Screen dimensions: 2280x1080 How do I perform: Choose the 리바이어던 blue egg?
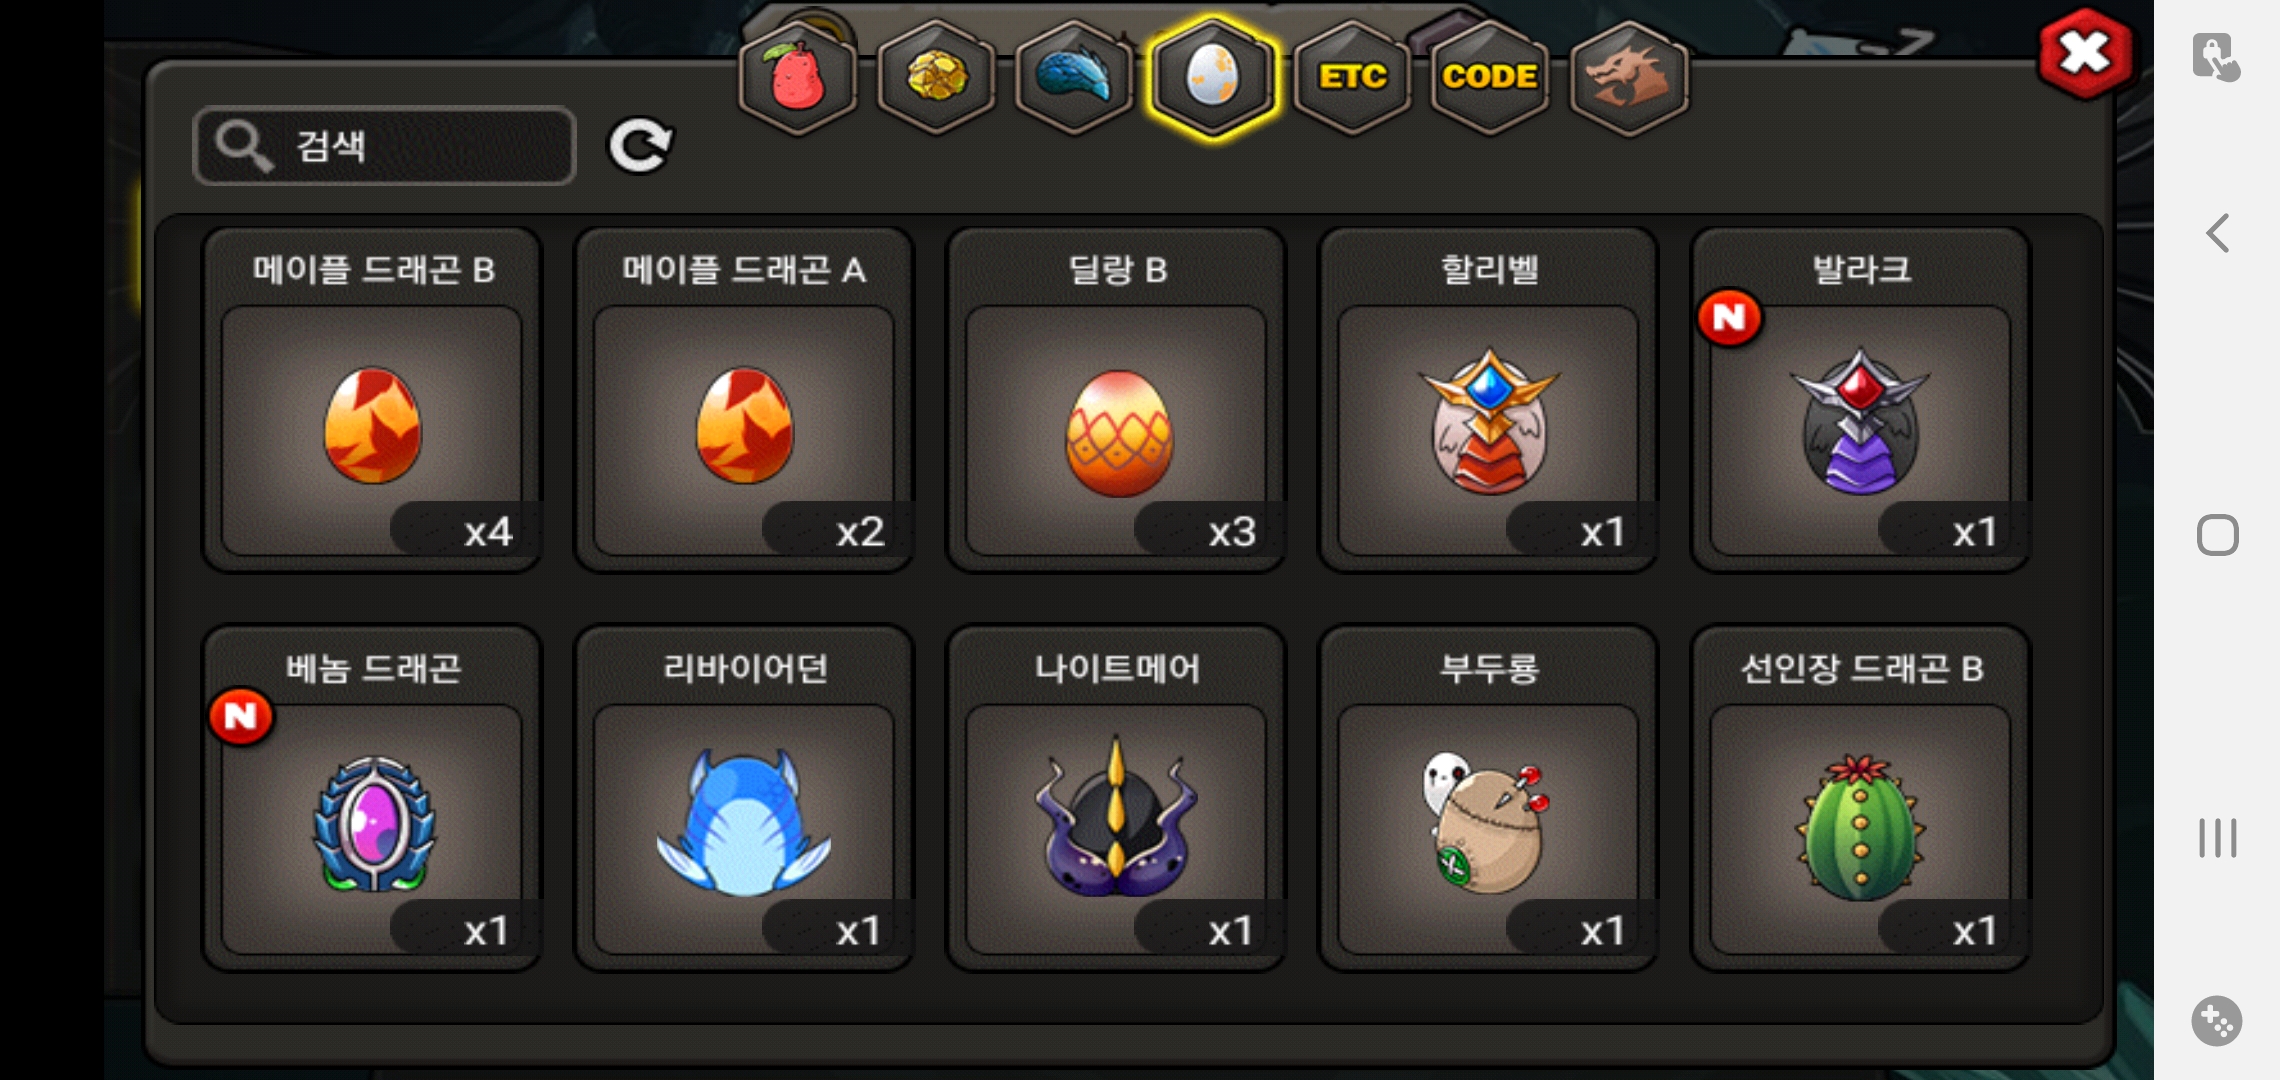tap(744, 798)
